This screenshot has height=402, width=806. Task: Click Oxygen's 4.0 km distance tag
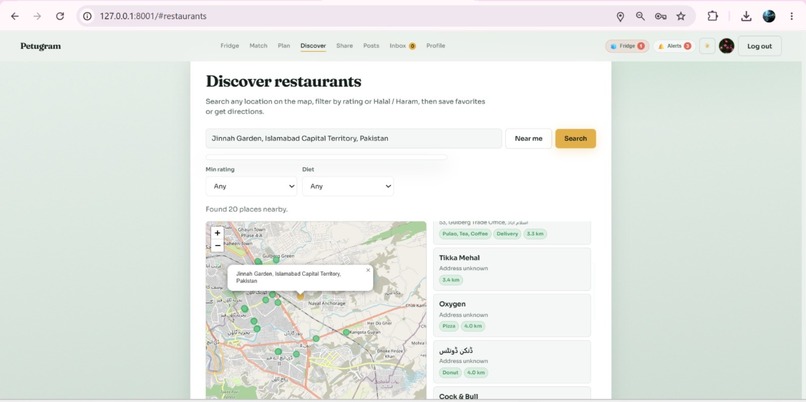[473, 326]
